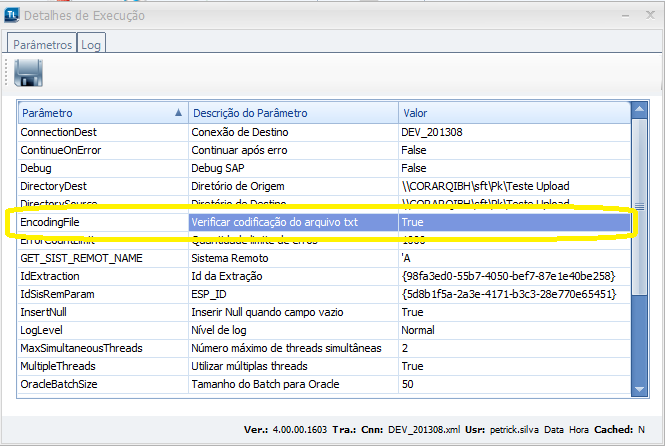Select the MultipleThreads parameter row
This screenshot has height=448, width=665.
point(102,365)
